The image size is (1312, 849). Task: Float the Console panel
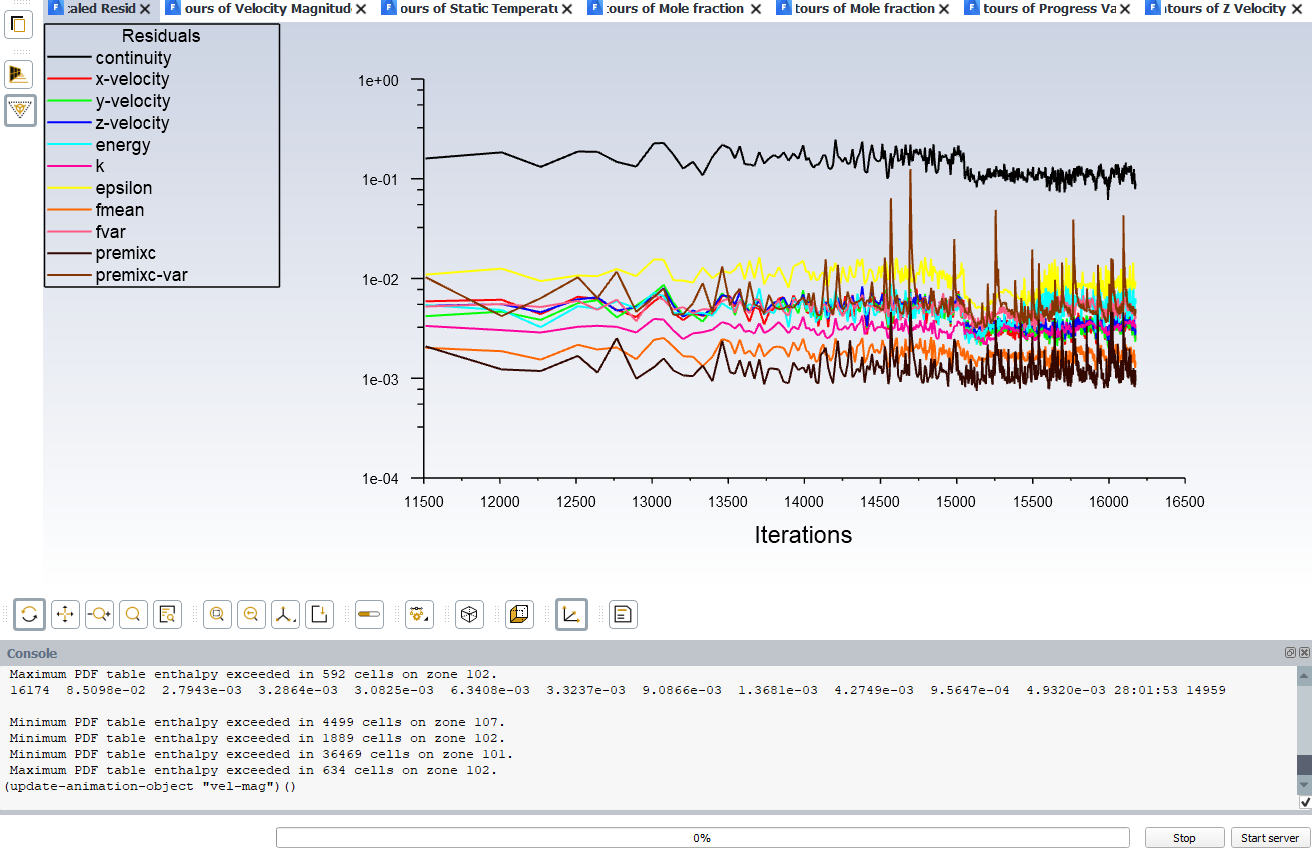[1290, 652]
